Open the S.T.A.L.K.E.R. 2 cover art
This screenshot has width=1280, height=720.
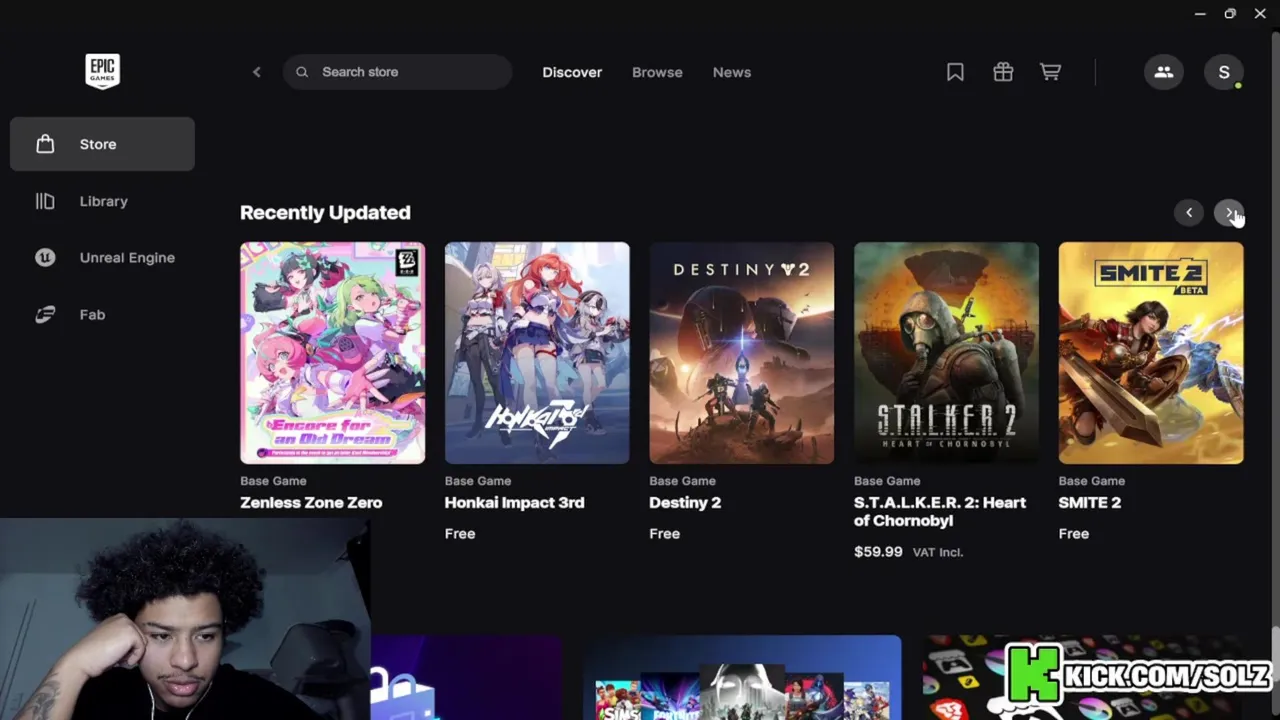click(946, 353)
